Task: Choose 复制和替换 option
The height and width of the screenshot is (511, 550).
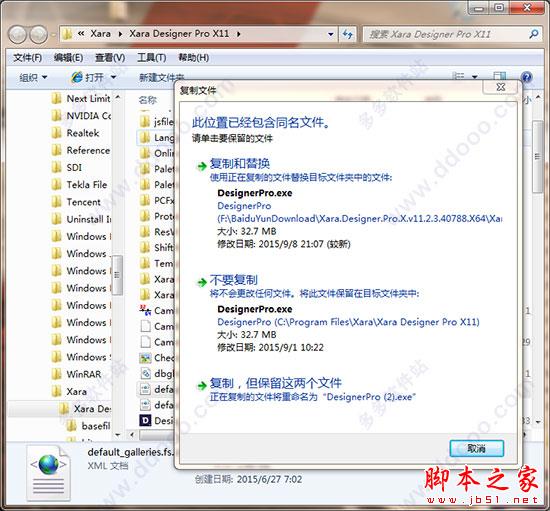Action: click(x=240, y=164)
